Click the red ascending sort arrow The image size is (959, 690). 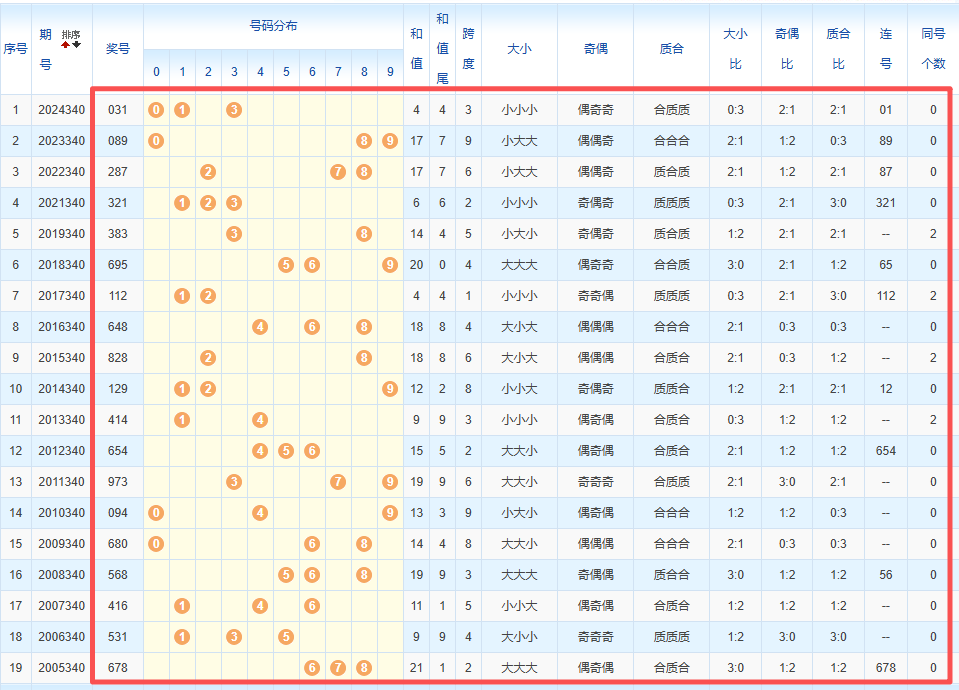coord(66,45)
